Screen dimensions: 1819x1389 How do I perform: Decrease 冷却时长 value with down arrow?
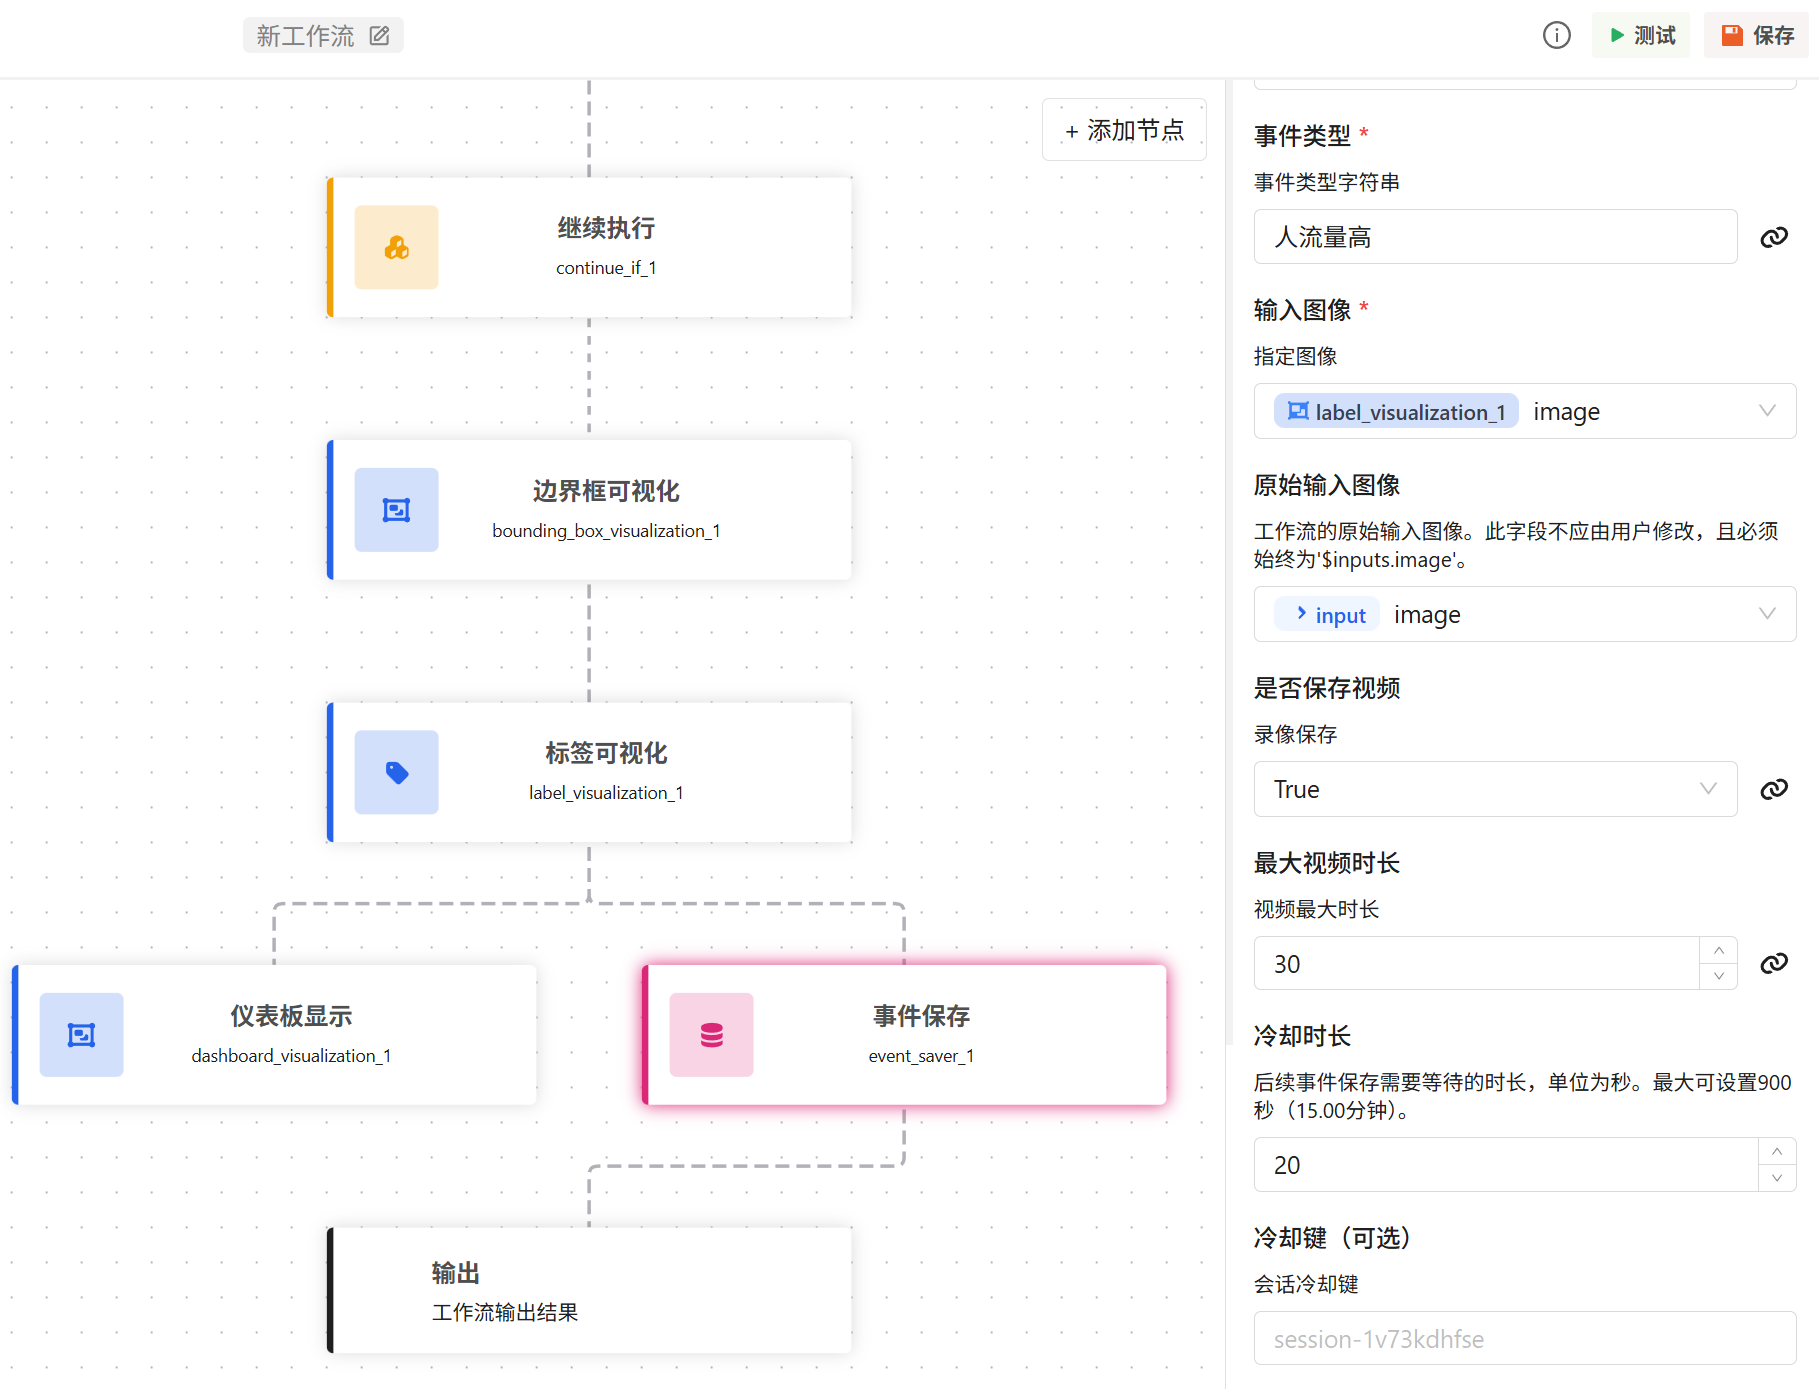coord(1776,1178)
